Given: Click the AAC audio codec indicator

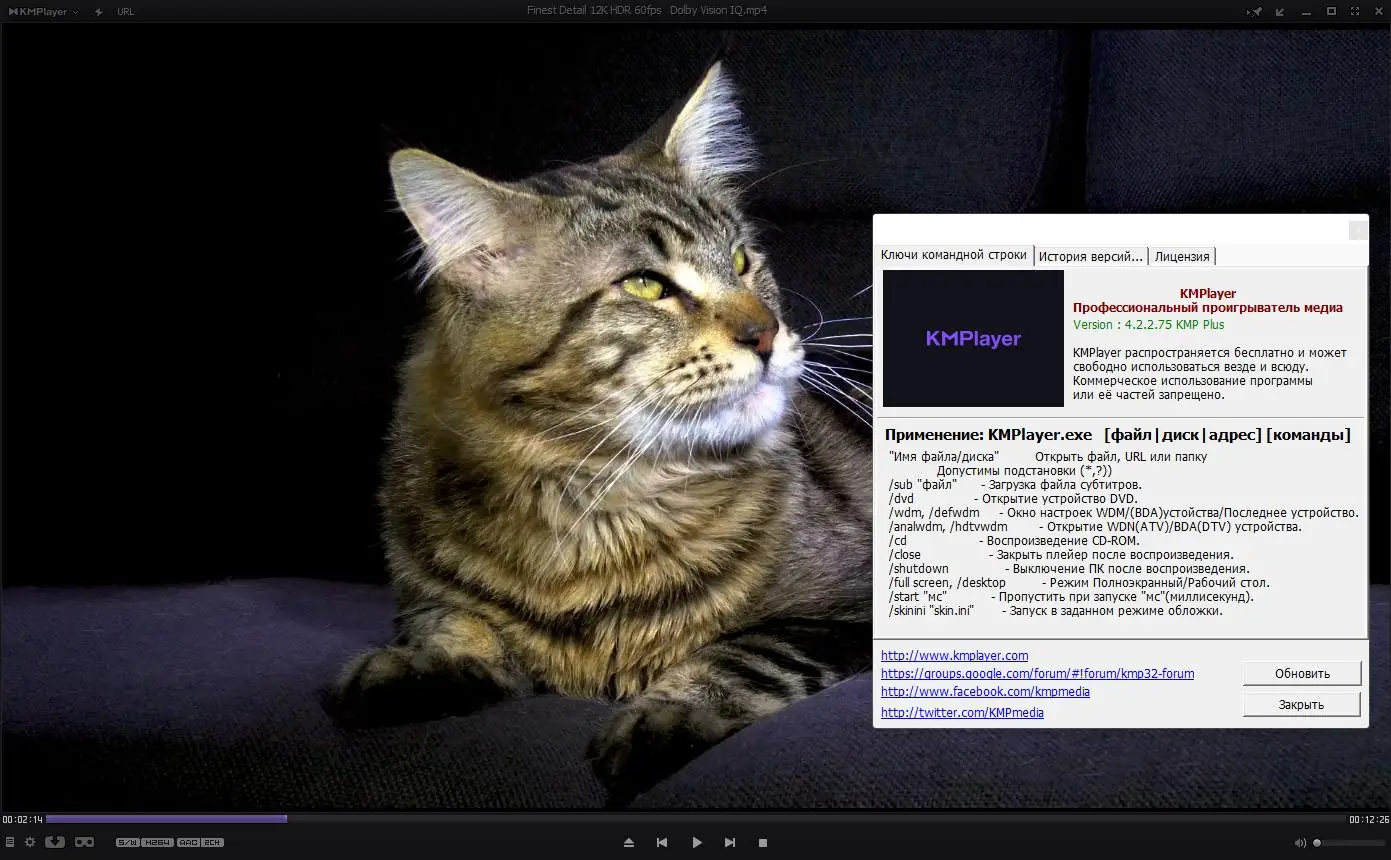Looking at the screenshot, I should click(x=188, y=842).
